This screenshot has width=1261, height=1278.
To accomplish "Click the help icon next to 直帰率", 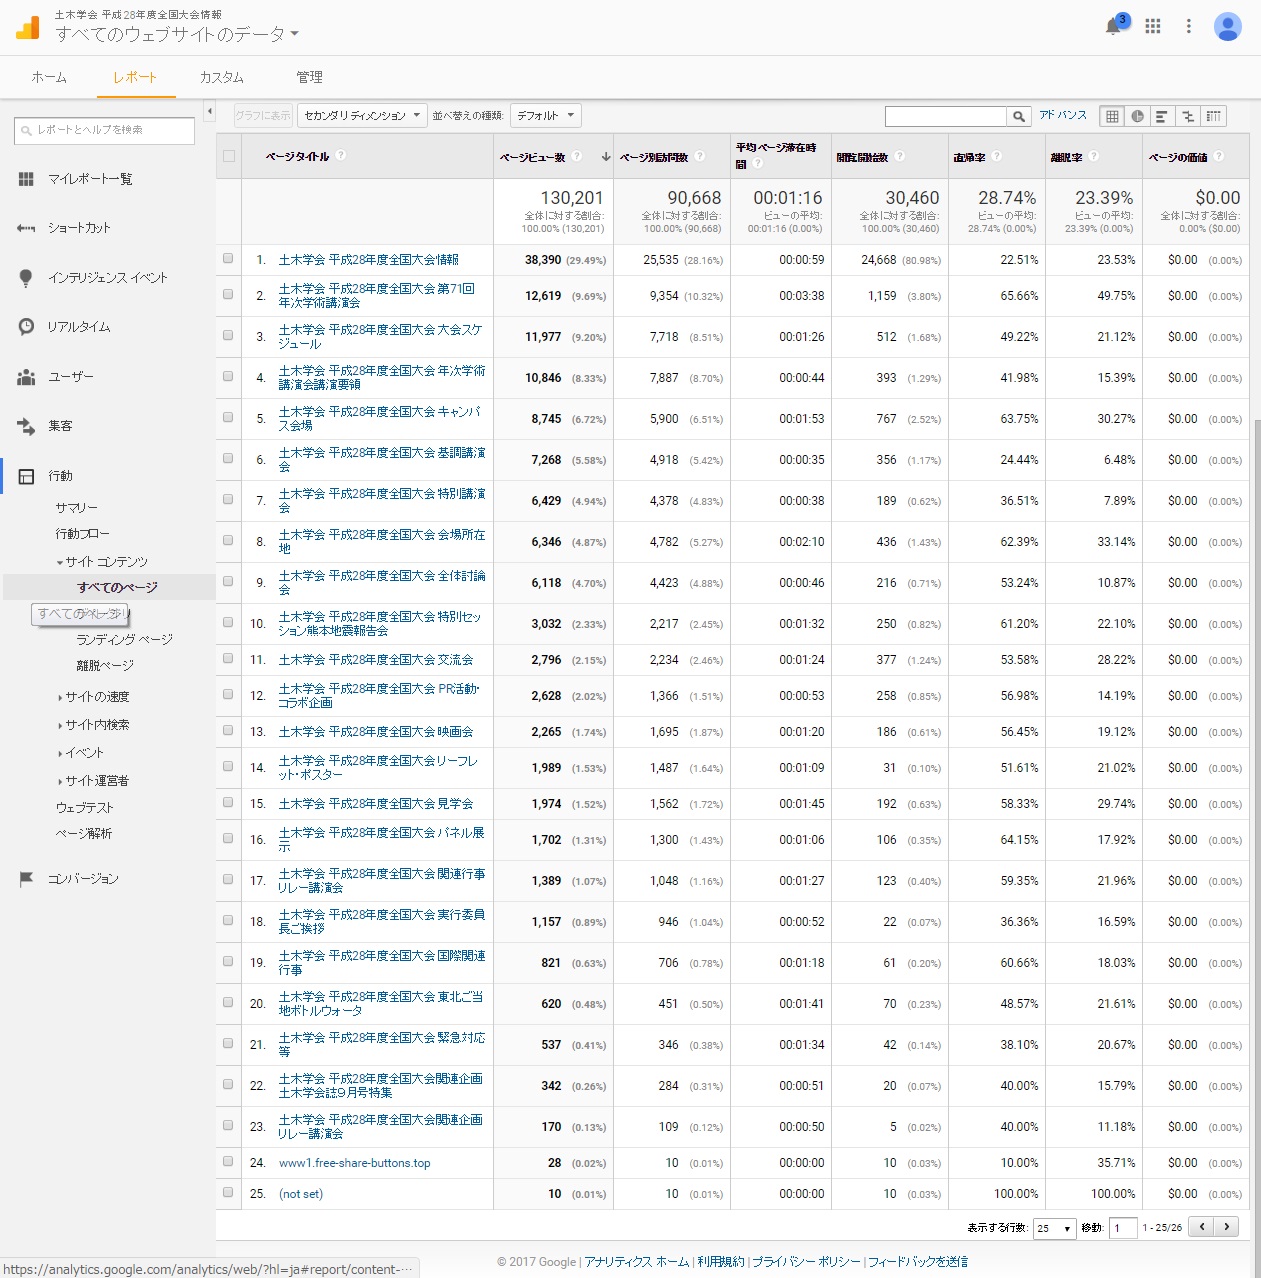I will (x=997, y=156).
